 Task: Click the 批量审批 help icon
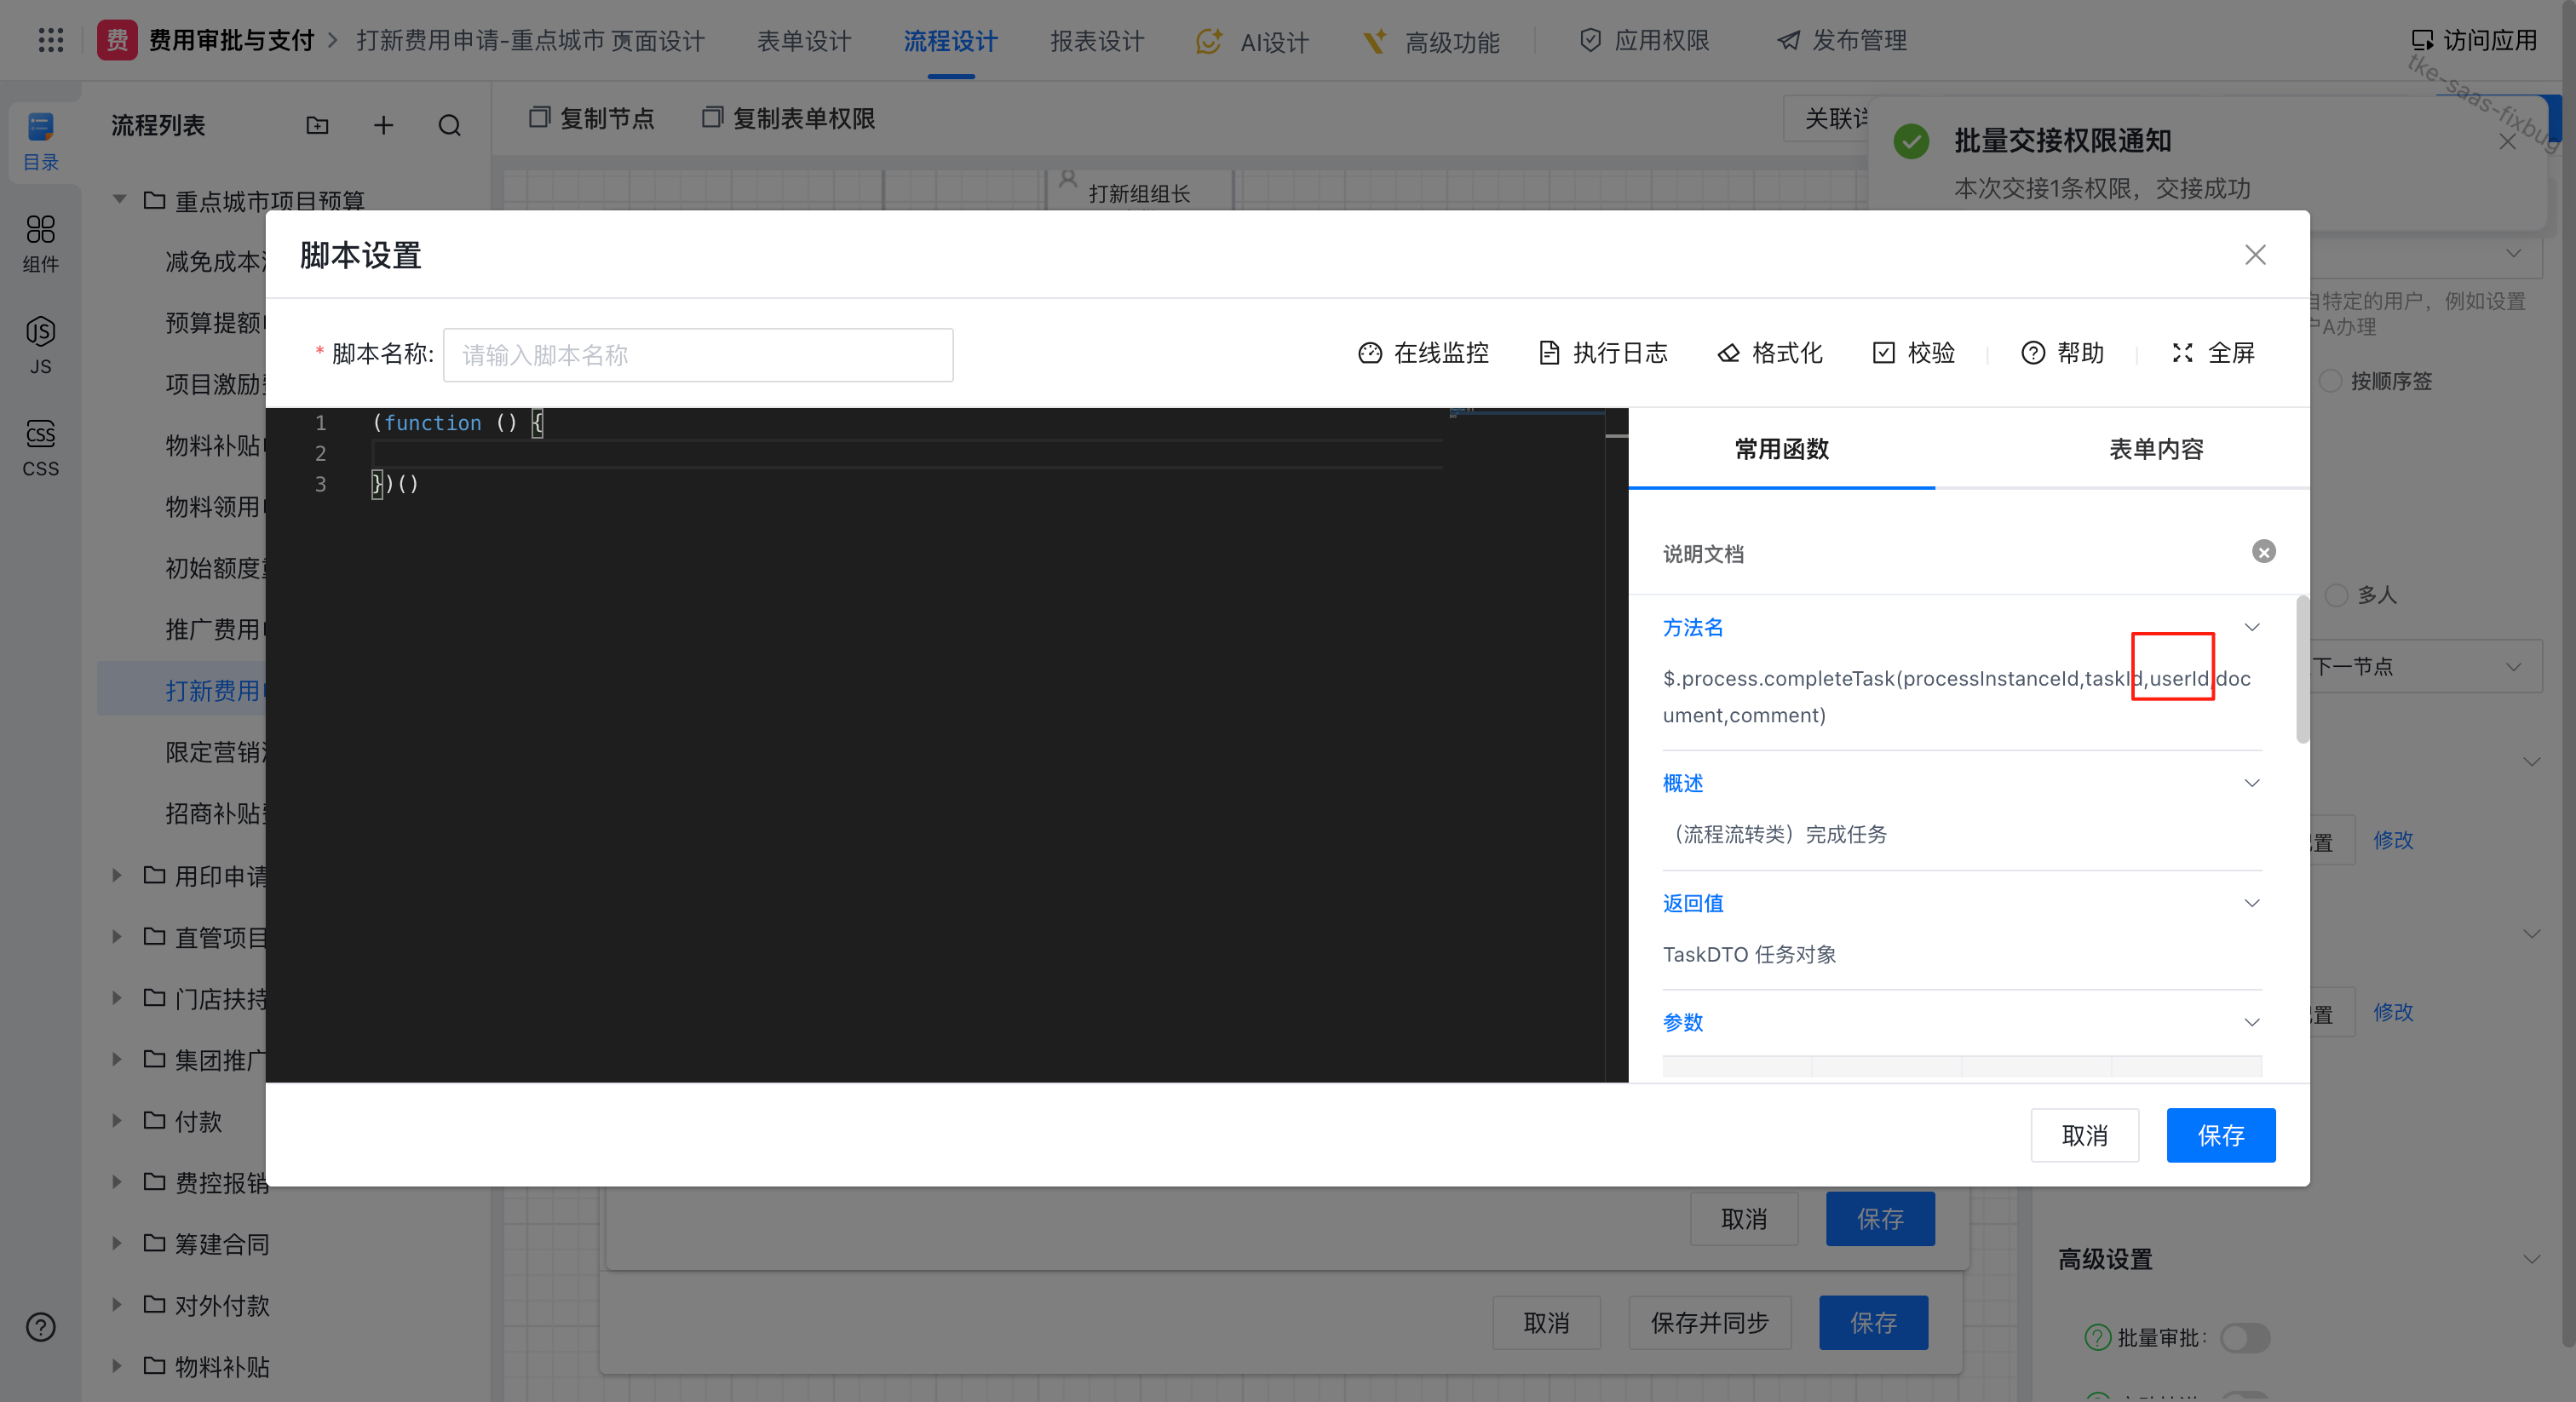coord(2097,1337)
